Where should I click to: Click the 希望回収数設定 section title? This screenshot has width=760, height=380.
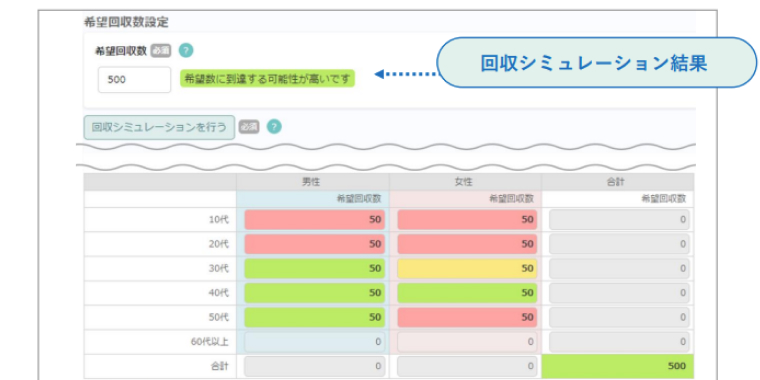point(126,22)
